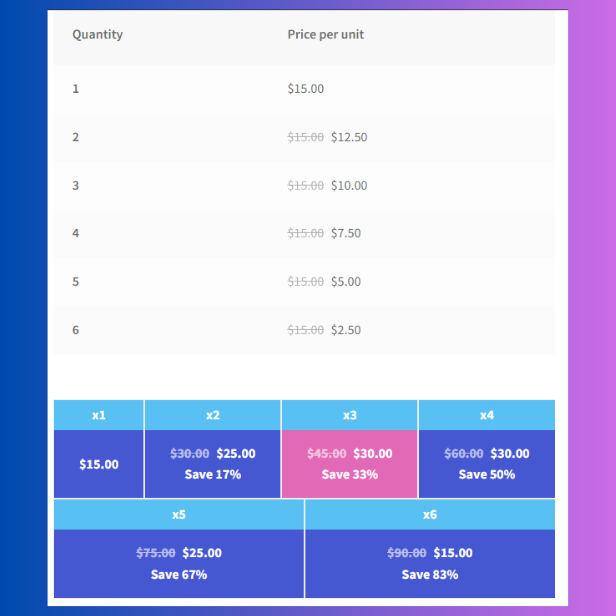Select the x6 tile header

click(430, 514)
